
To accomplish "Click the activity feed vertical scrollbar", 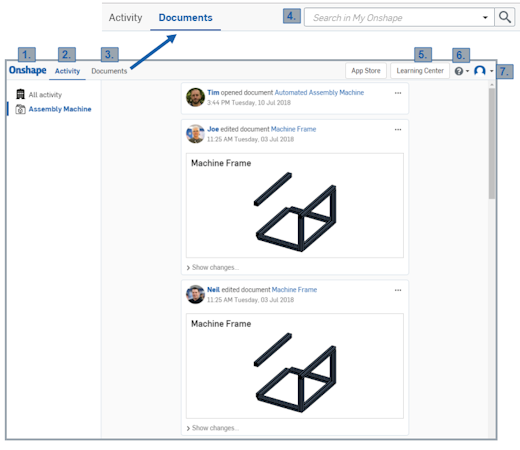I will point(492,143).
